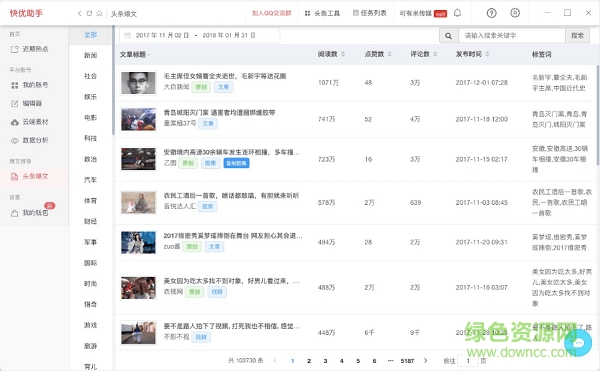Open 近期热点 in the sidebar
This screenshot has width=600, height=371.
[x=30, y=49]
